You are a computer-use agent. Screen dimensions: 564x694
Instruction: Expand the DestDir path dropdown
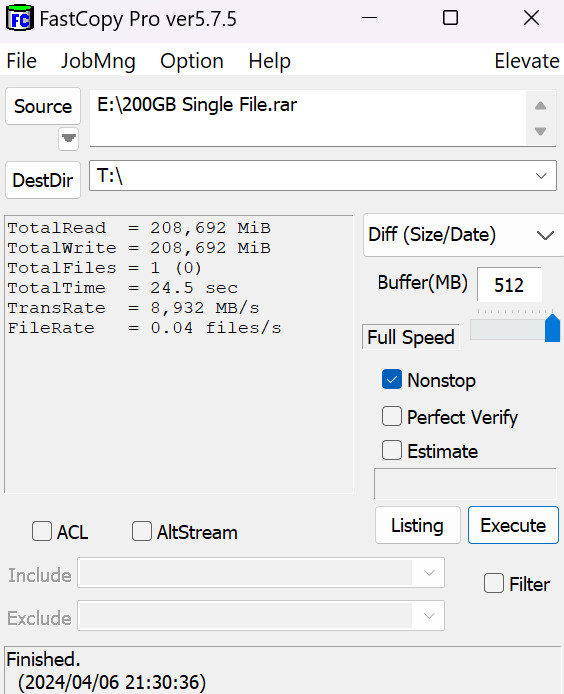(541, 176)
